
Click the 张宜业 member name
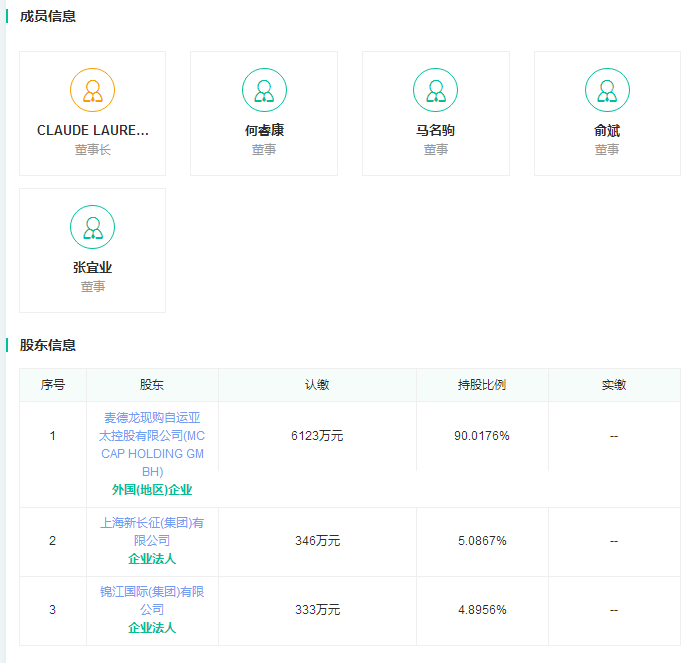92,267
